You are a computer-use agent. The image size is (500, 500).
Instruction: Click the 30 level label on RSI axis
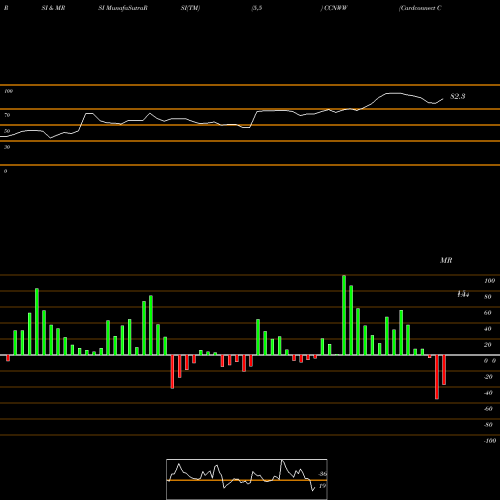7,147
